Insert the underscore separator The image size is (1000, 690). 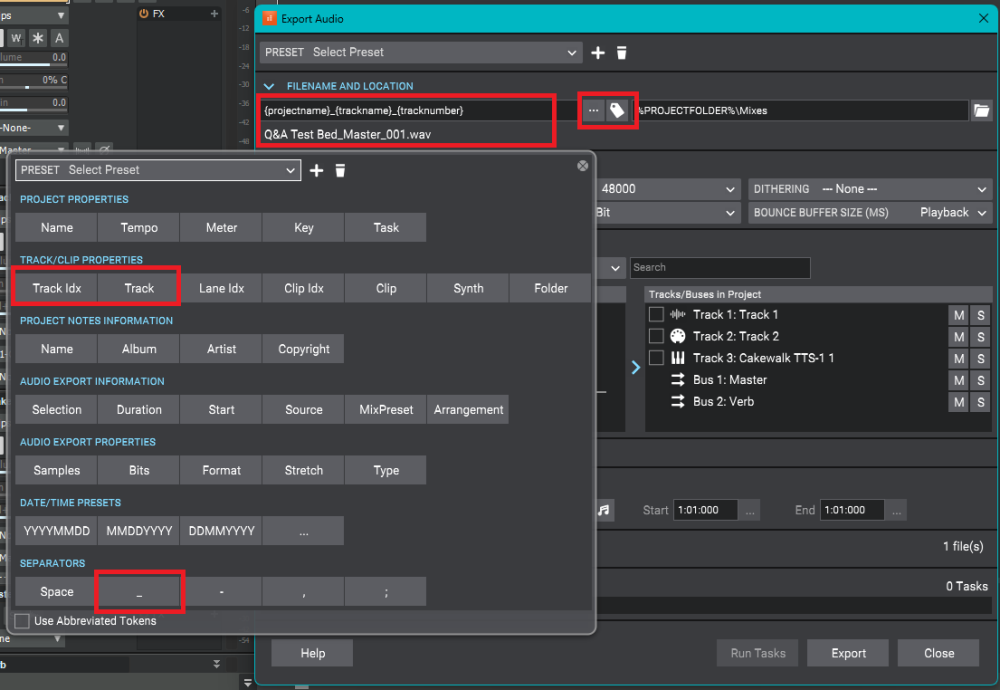pyautogui.click(x=139, y=592)
